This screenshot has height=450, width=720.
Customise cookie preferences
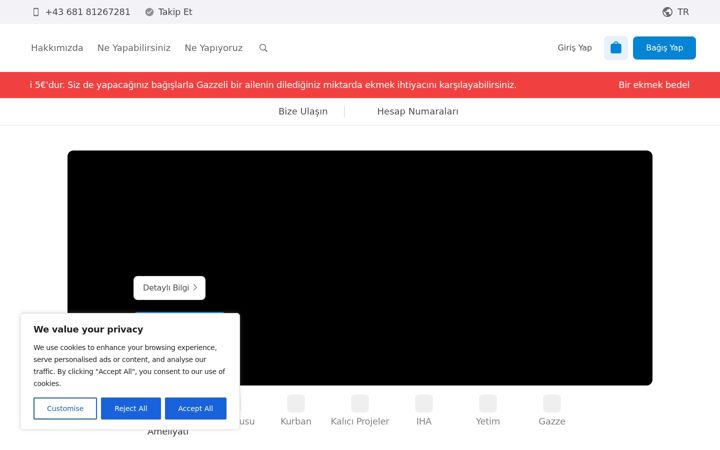(x=65, y=408)
